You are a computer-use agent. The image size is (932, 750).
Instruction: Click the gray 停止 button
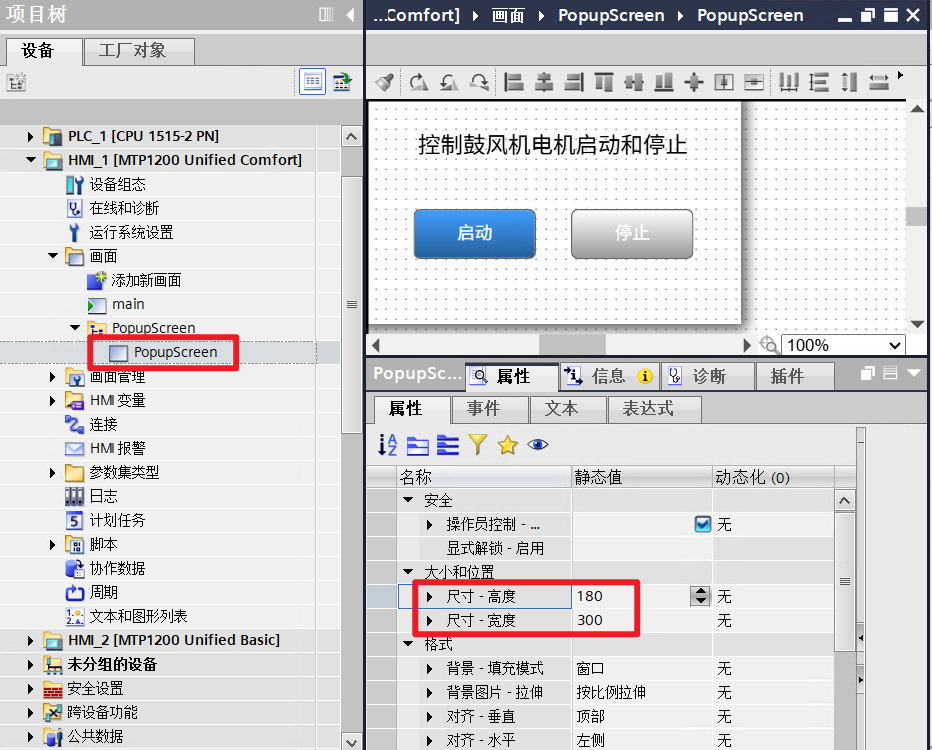point(631,233)
